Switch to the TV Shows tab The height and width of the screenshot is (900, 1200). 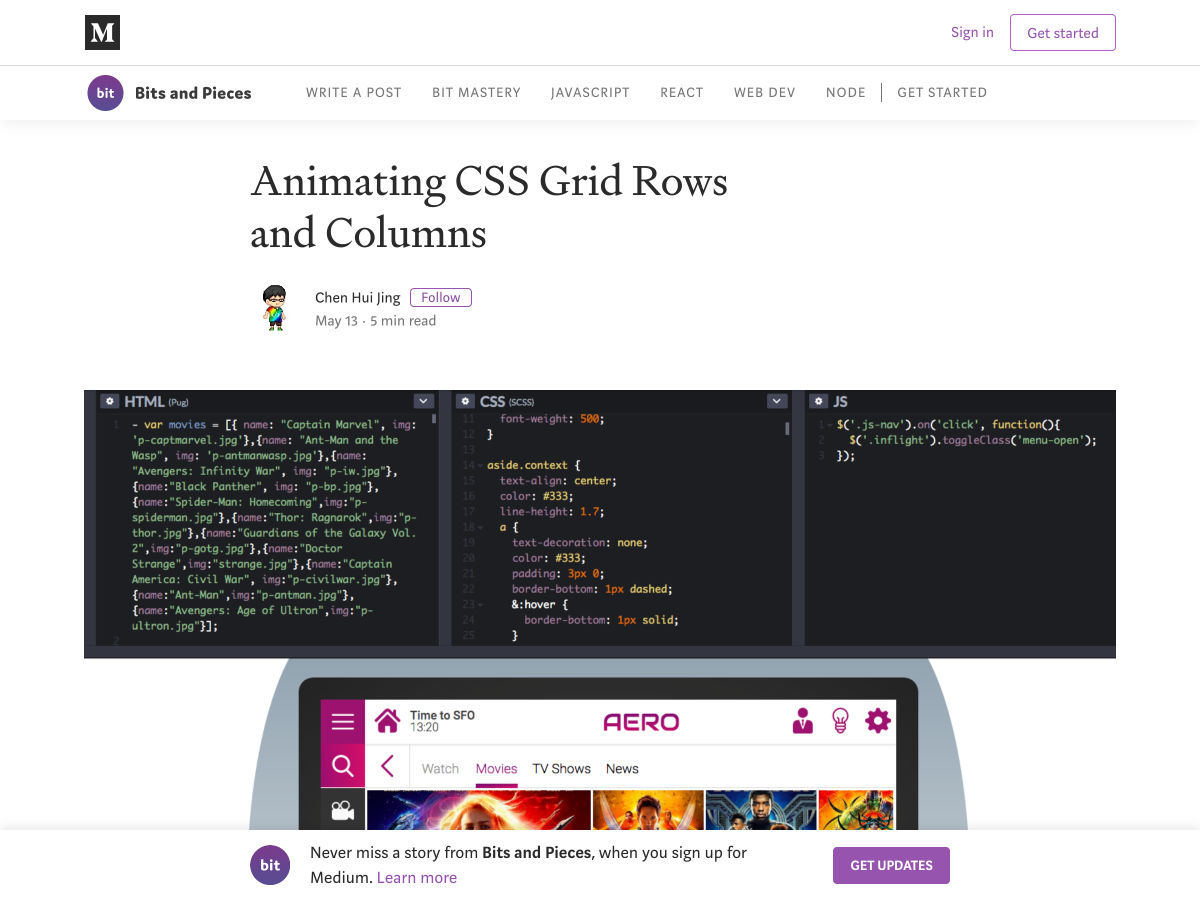[561, 769]
